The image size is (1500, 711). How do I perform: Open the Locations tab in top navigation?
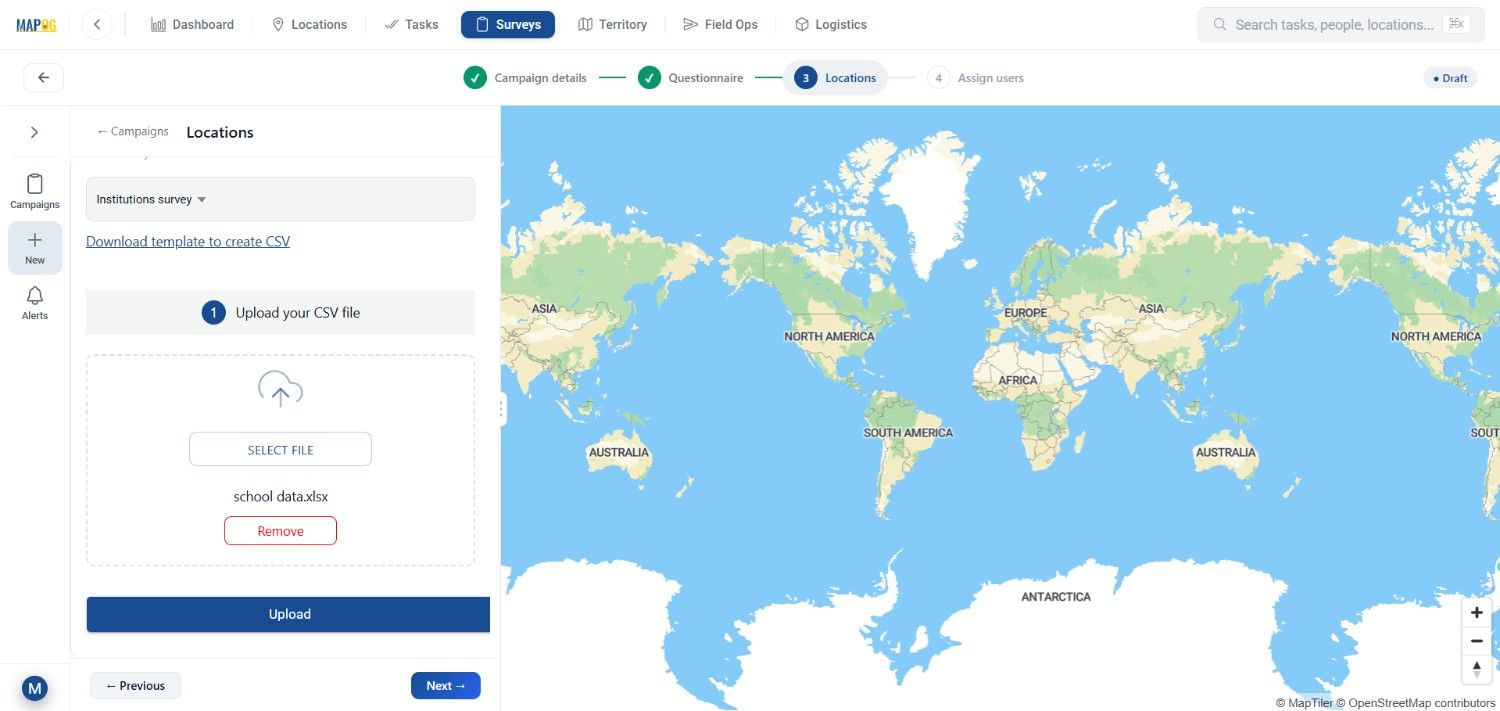pyautogui.click(x=310, y=24)
